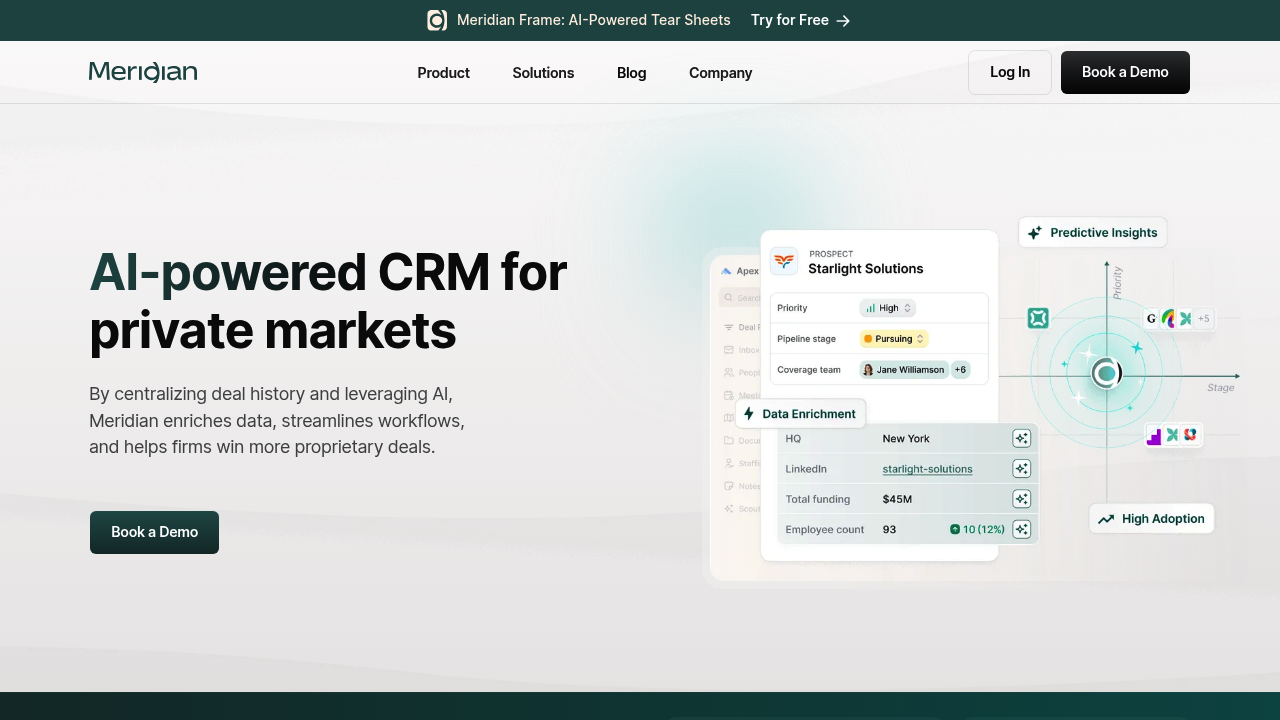Click the Predictive Insights sparkle icon
The height and width of the screenshot is (720, 1280).
click(1035, 232)
